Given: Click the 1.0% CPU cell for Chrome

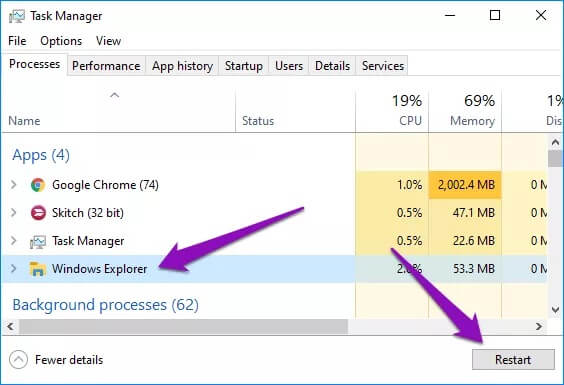Looking at the screenshot, I should pyautogui.click(x=392, y=185).
